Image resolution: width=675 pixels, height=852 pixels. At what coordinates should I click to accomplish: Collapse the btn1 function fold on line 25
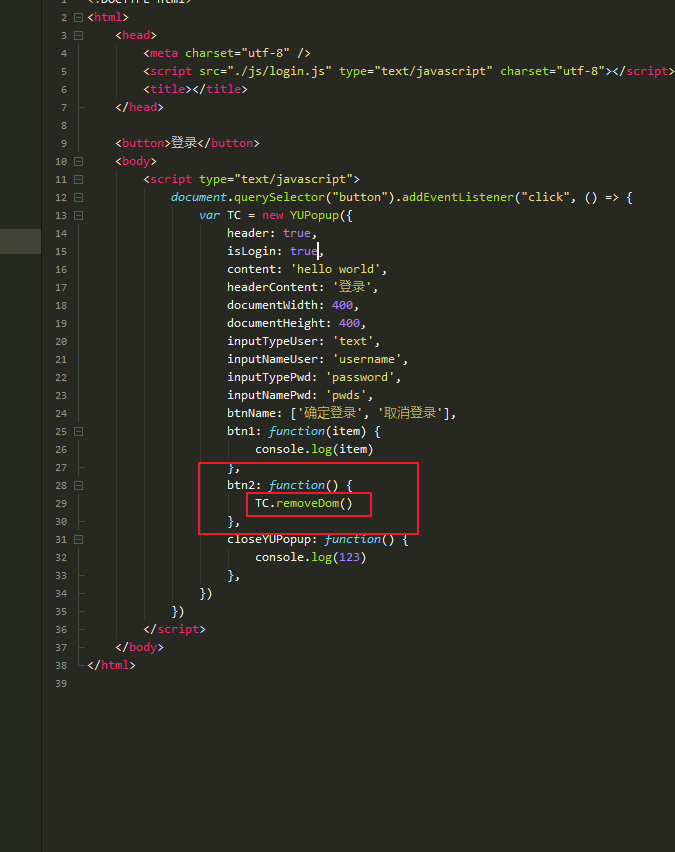[78, 431]
